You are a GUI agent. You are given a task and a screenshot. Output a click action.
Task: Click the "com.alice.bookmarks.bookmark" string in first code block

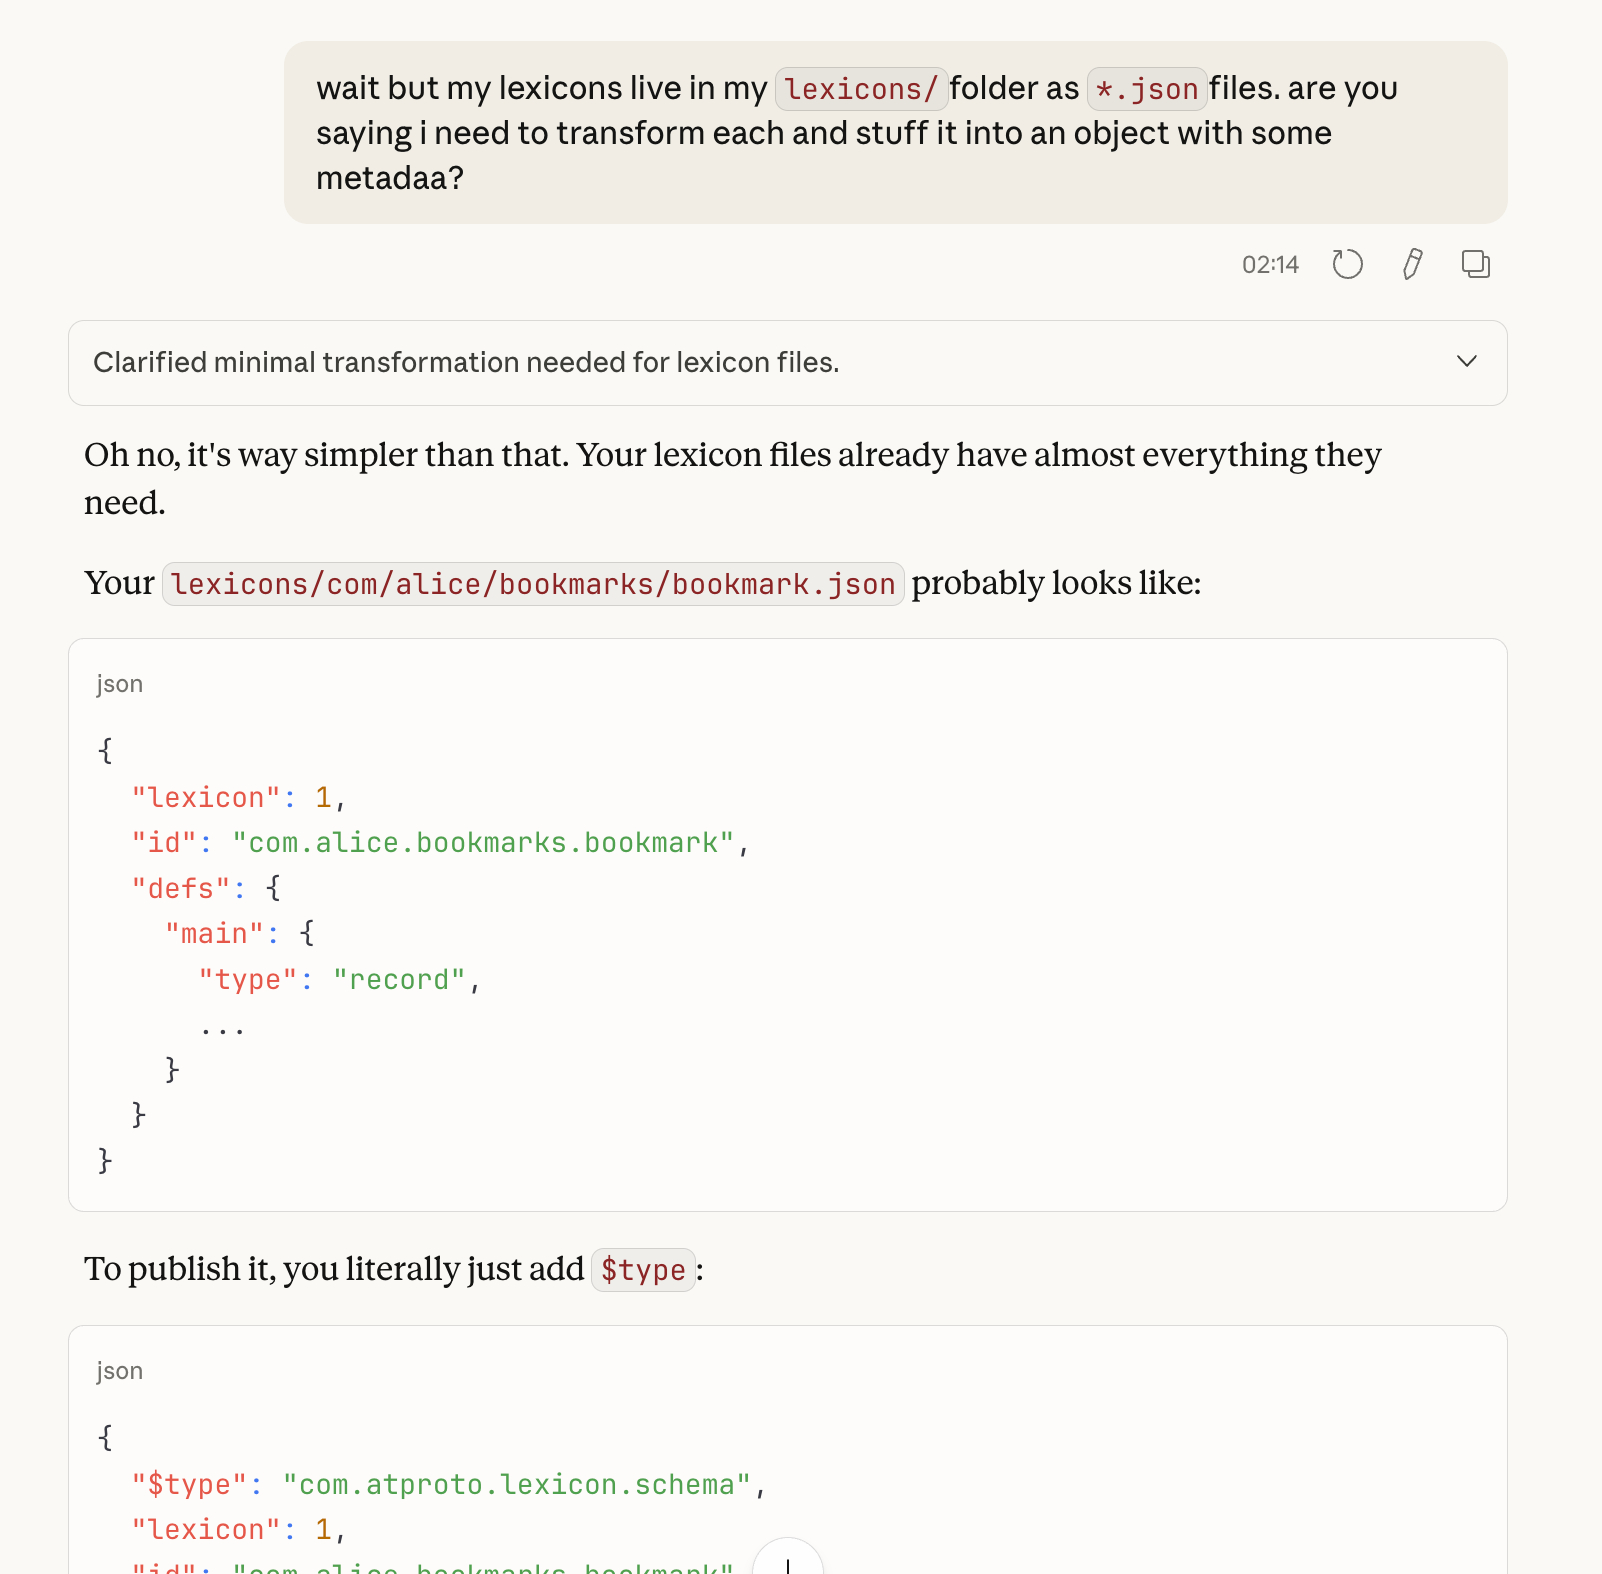click(483, 843)
